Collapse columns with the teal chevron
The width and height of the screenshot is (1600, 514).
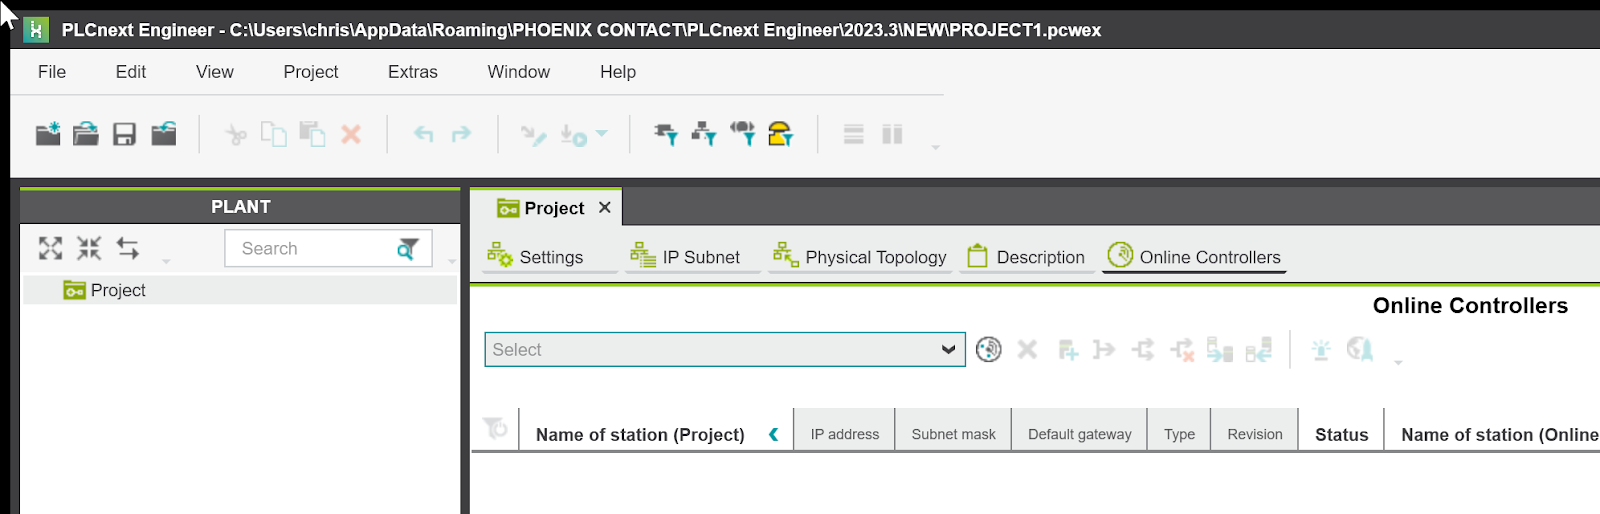(773, 434)
